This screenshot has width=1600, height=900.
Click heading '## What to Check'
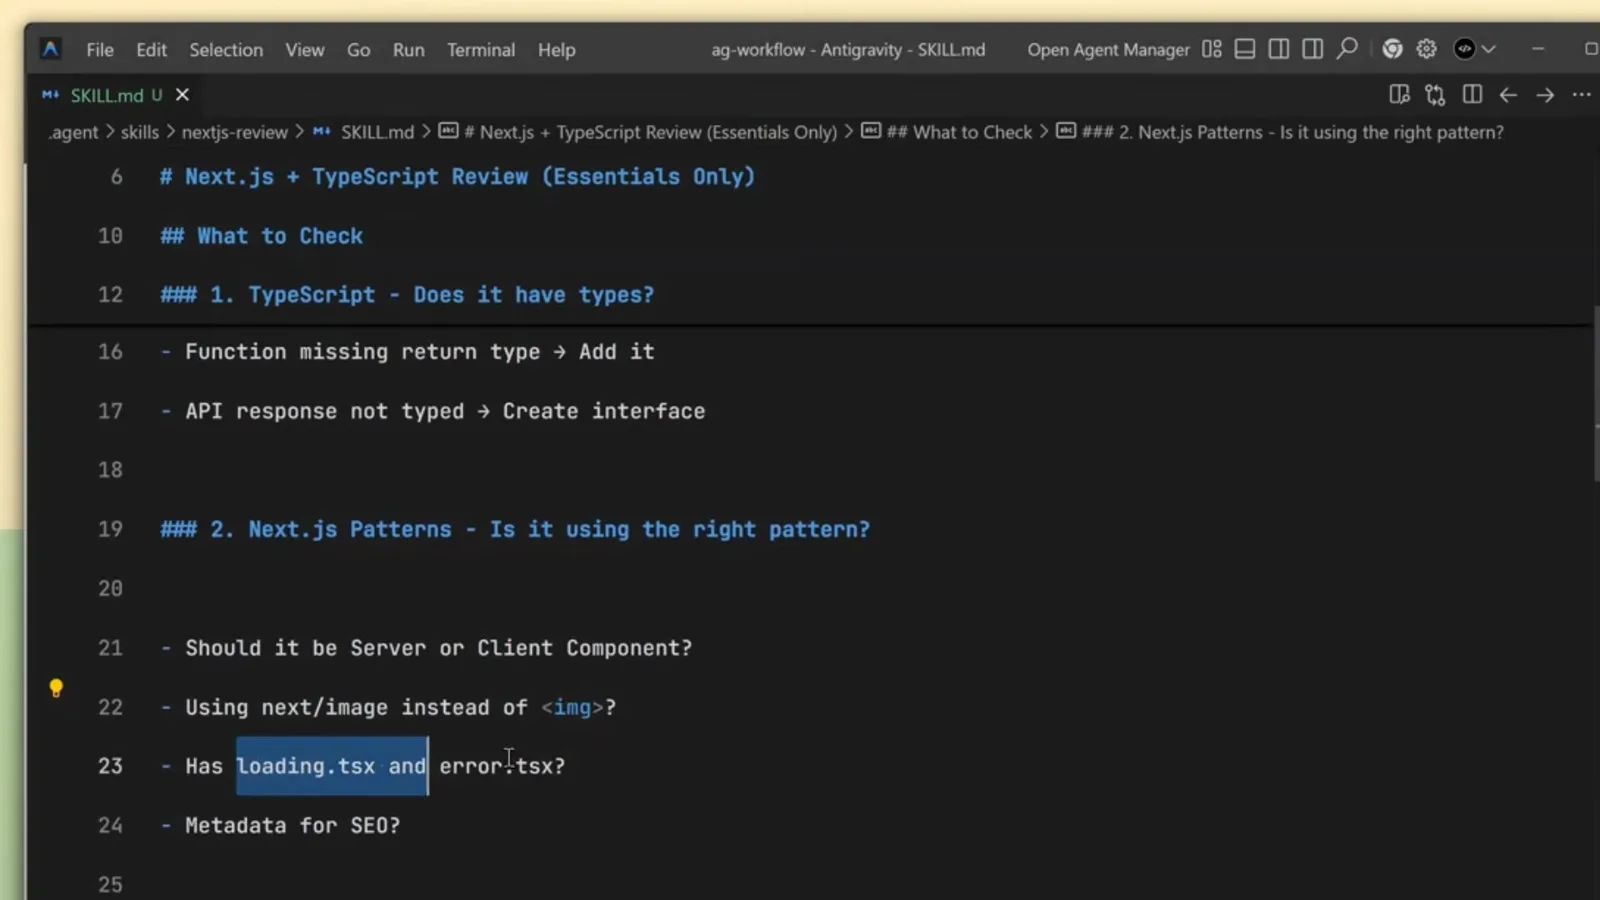click(x=261, y=236)
